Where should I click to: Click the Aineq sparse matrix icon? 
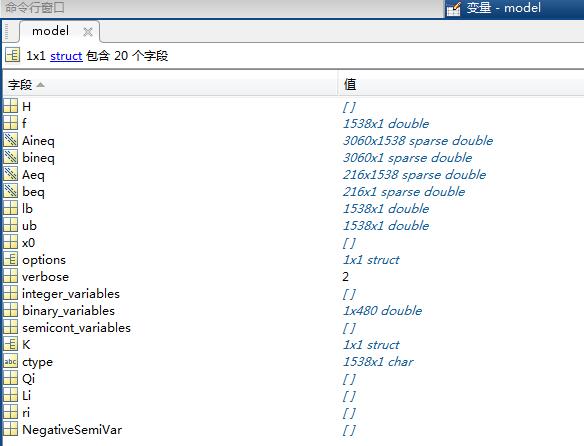10,140
